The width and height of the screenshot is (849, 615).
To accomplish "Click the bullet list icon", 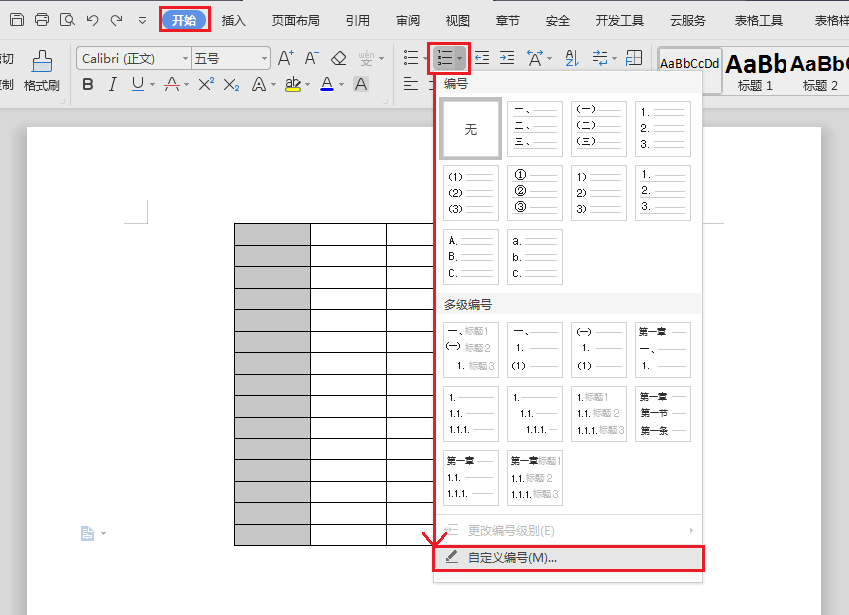I will pos(411,58).
